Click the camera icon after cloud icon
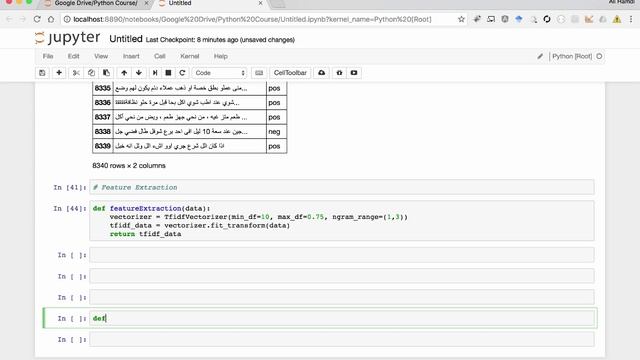Image resolution: width=640 pixels, height=360 pixels. [x=339, y=73]
